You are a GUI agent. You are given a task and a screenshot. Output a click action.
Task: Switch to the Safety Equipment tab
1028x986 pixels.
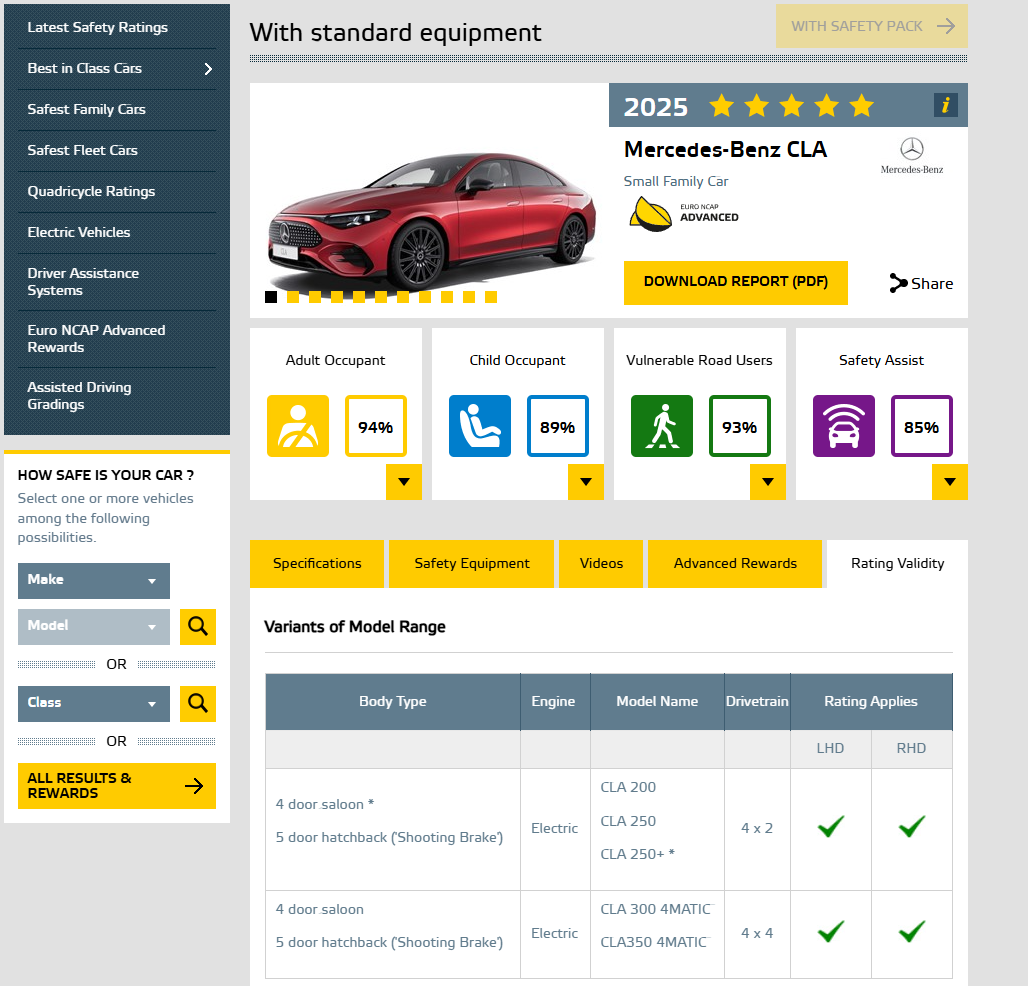472,564
